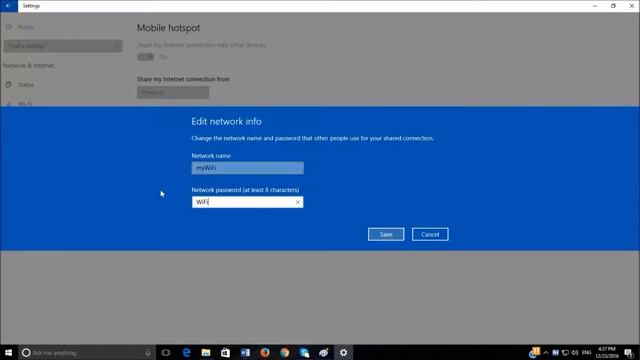Open Word from the taskbar
640x360 pixels.
(x=245, y=353)
